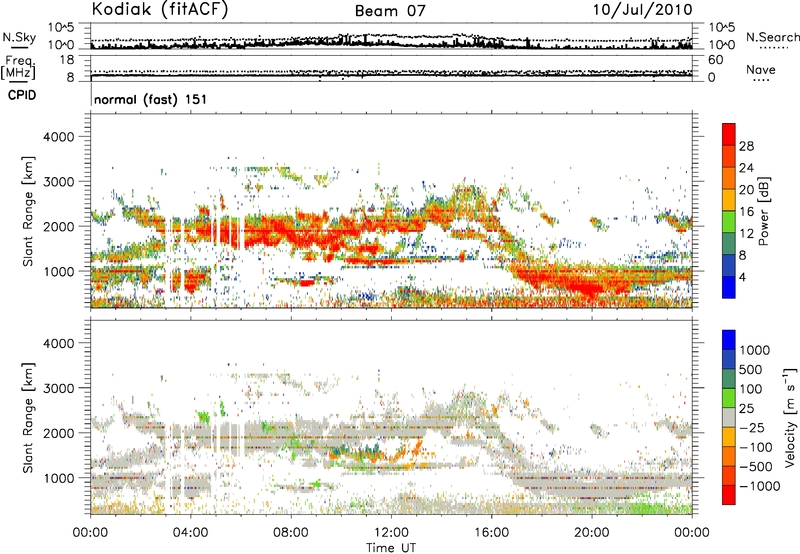Pick the red bottom segment of velocity colorbar
This screenshot has width=800, height=554.
tap(729, 495)
